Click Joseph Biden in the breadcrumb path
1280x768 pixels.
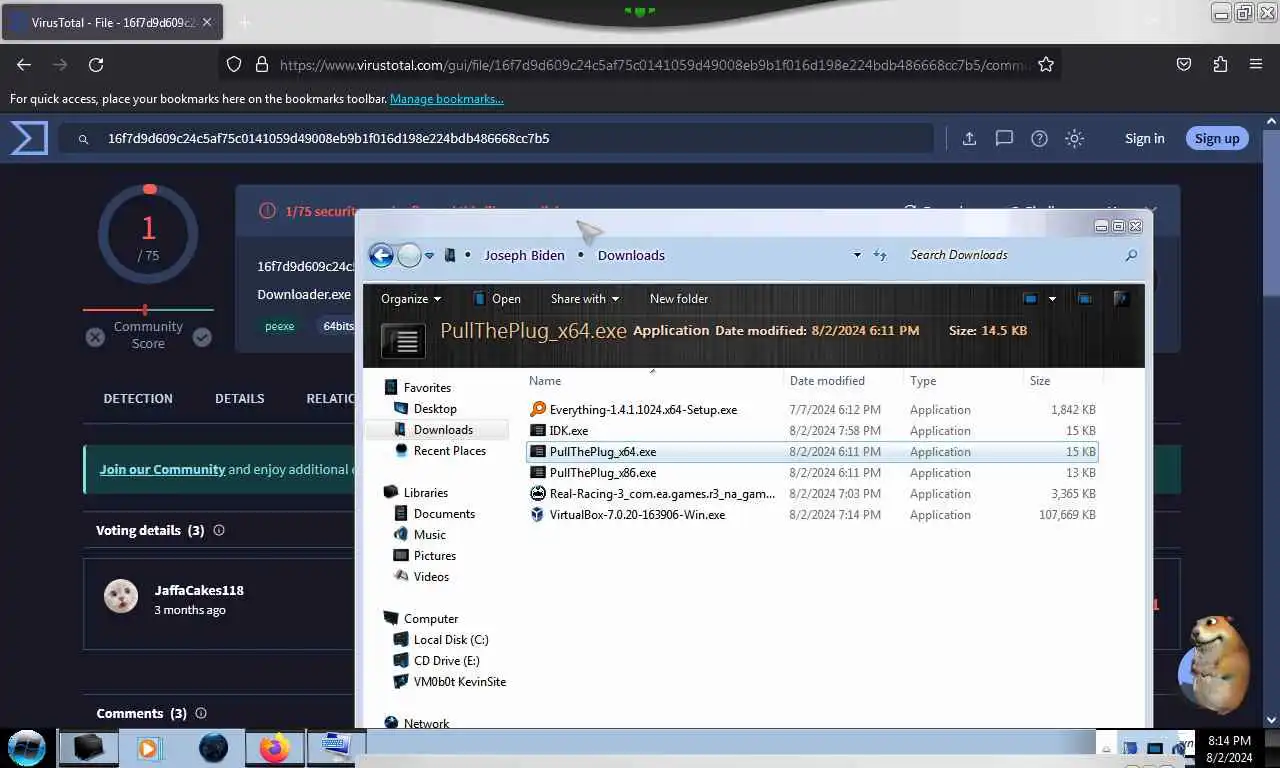[525, 255]
